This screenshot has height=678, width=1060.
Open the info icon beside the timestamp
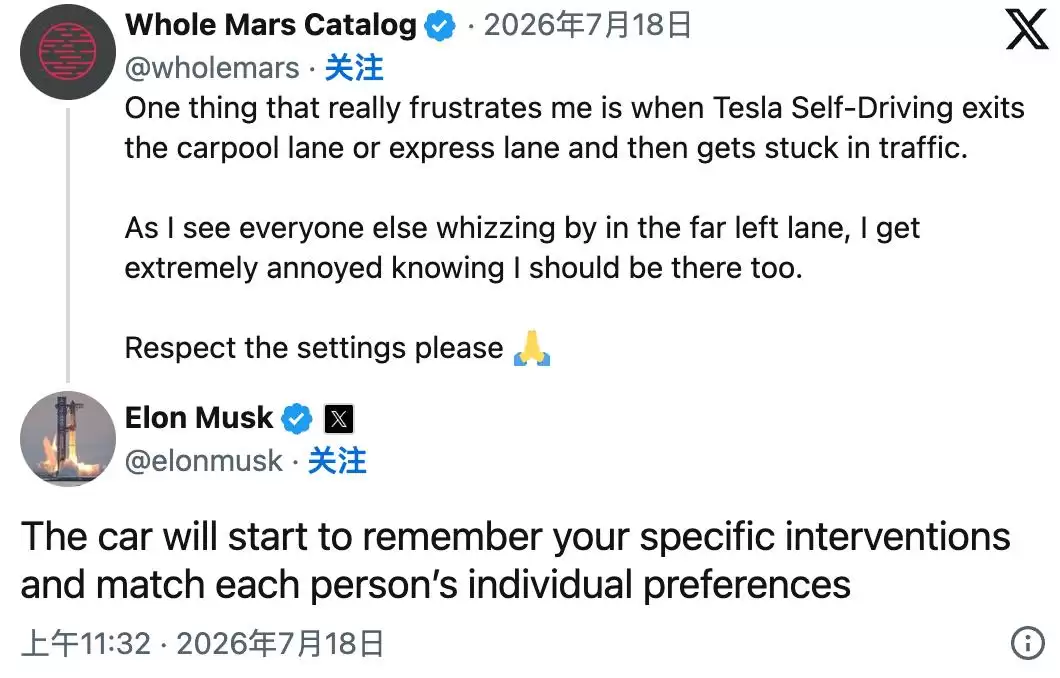click(x=1028, y=643)
